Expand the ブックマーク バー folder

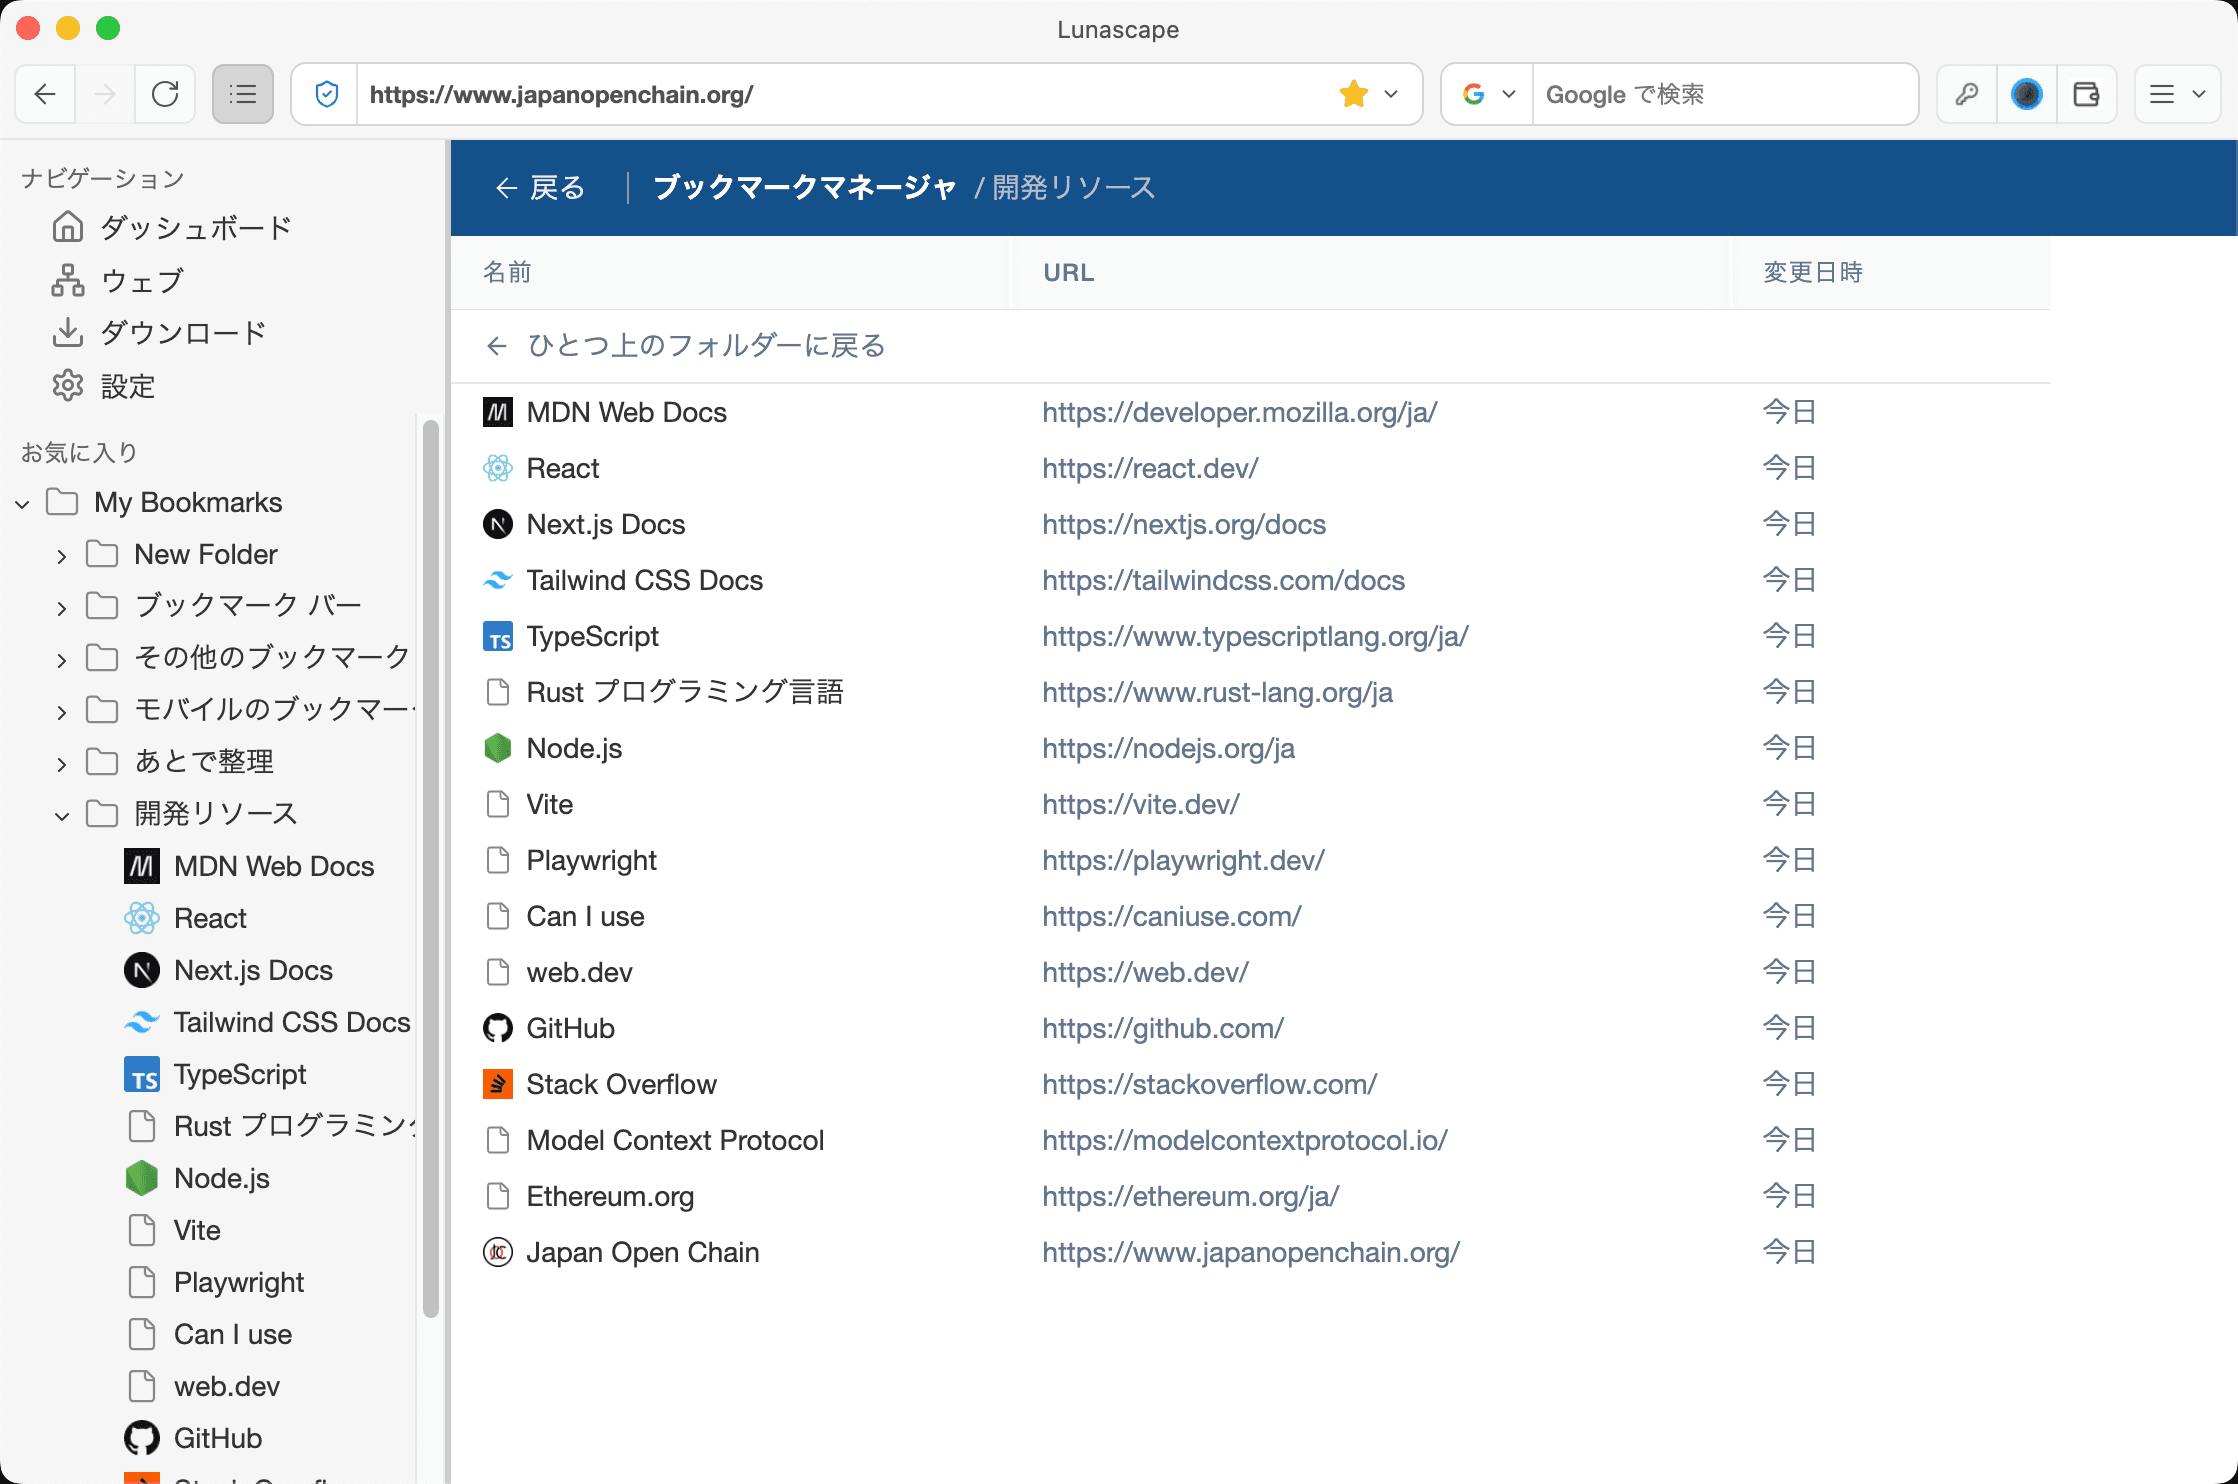(x=62, y=607)
